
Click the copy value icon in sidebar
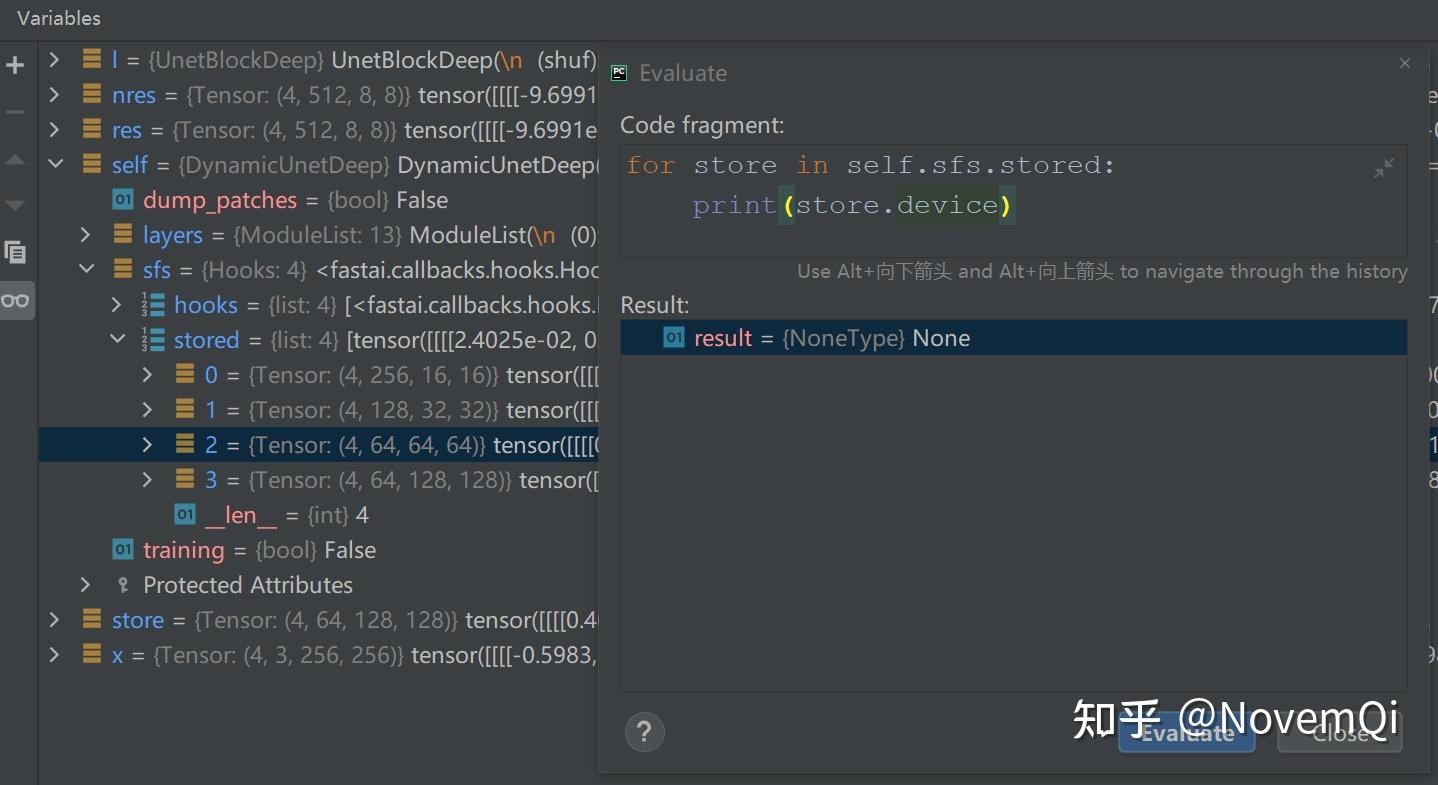tap(15, 252)
